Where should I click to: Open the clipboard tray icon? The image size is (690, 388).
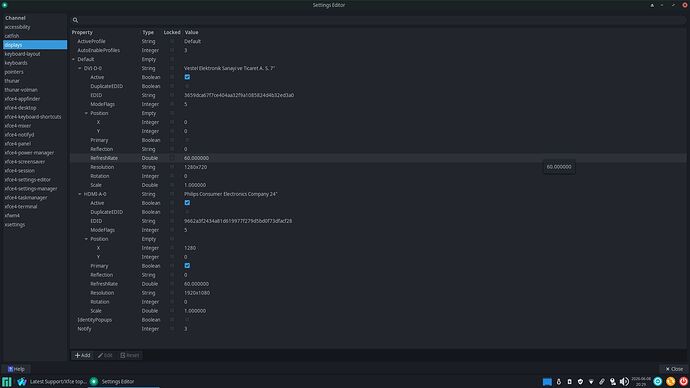569,381
